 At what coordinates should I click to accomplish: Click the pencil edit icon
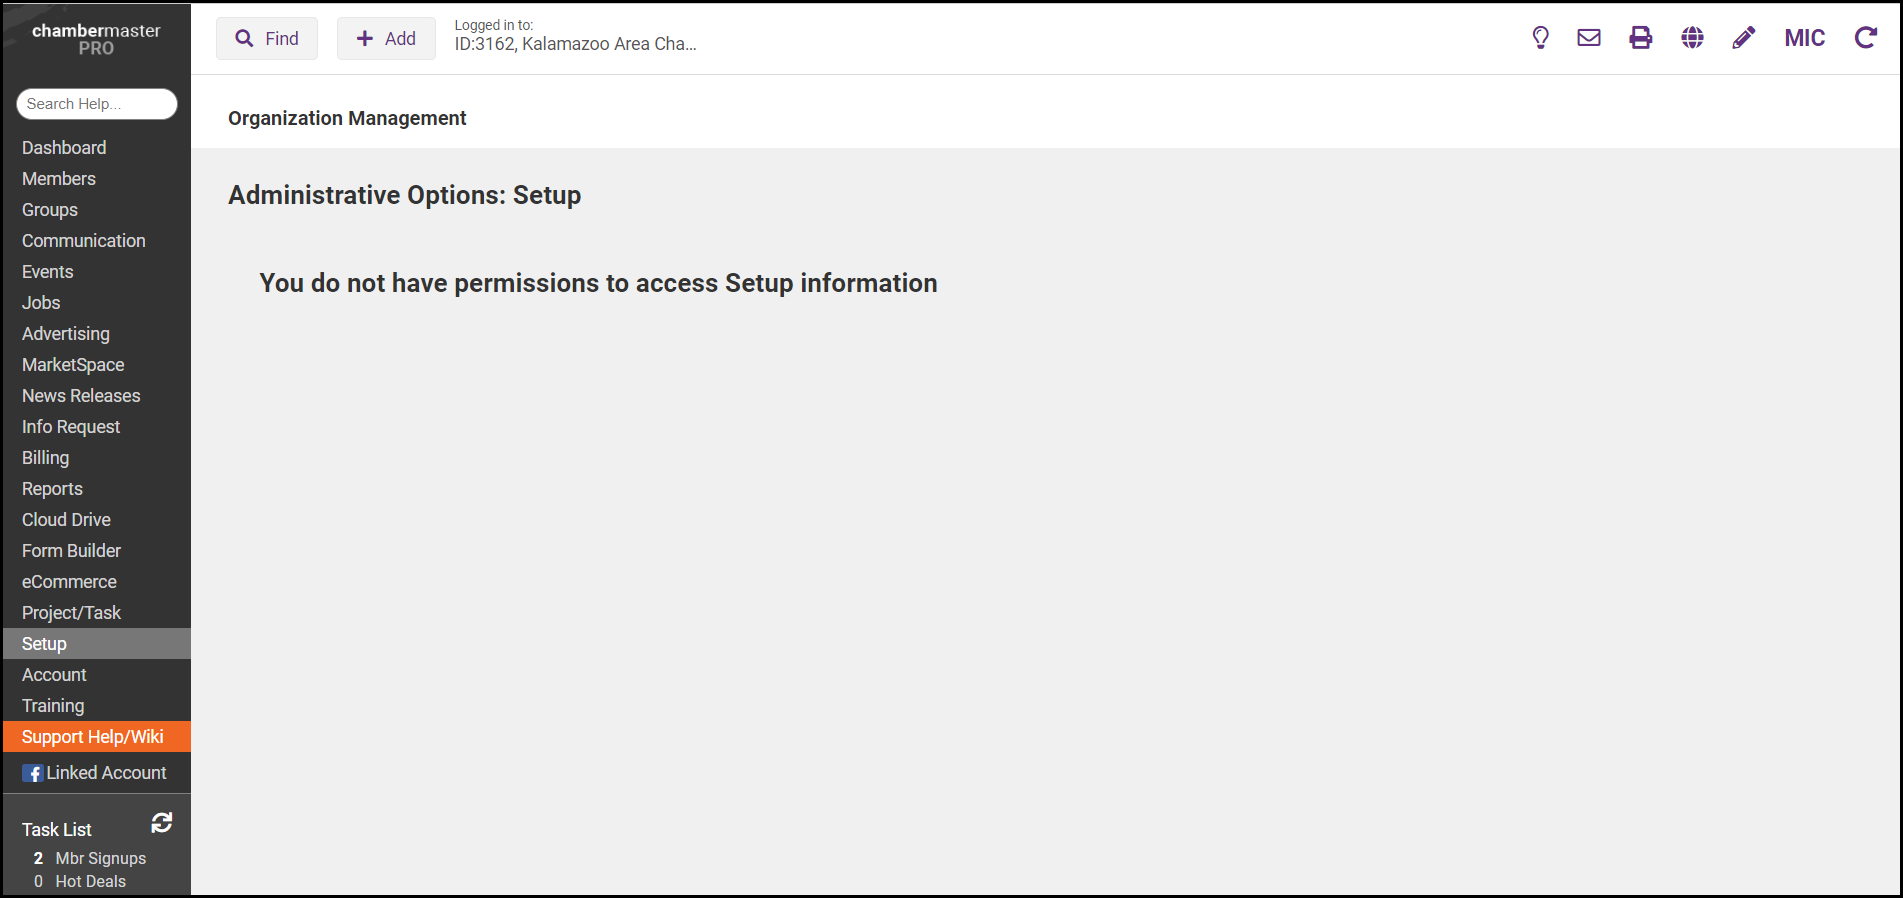[x=1743, y=38]
